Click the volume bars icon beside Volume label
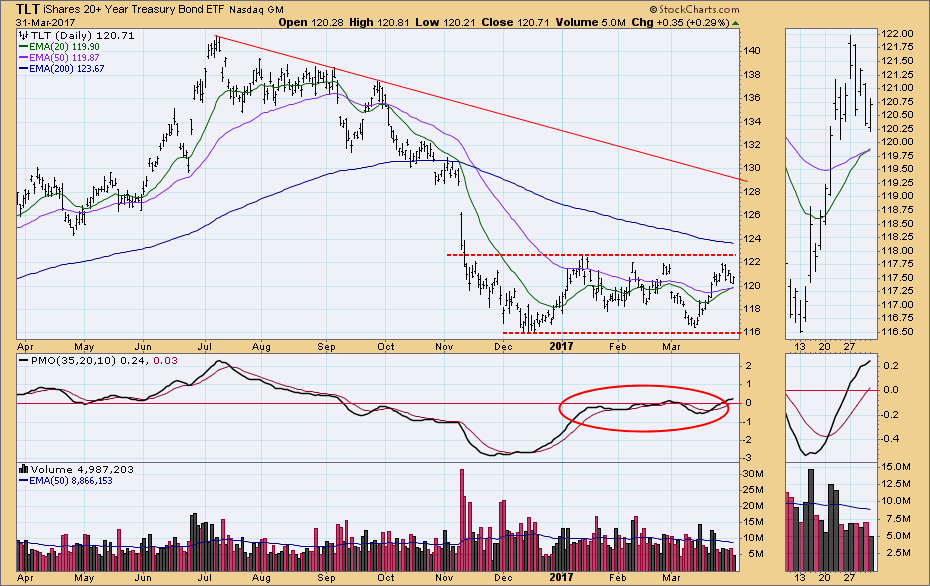Viewport: 930px width, 586px height. [x=24, y=469]
